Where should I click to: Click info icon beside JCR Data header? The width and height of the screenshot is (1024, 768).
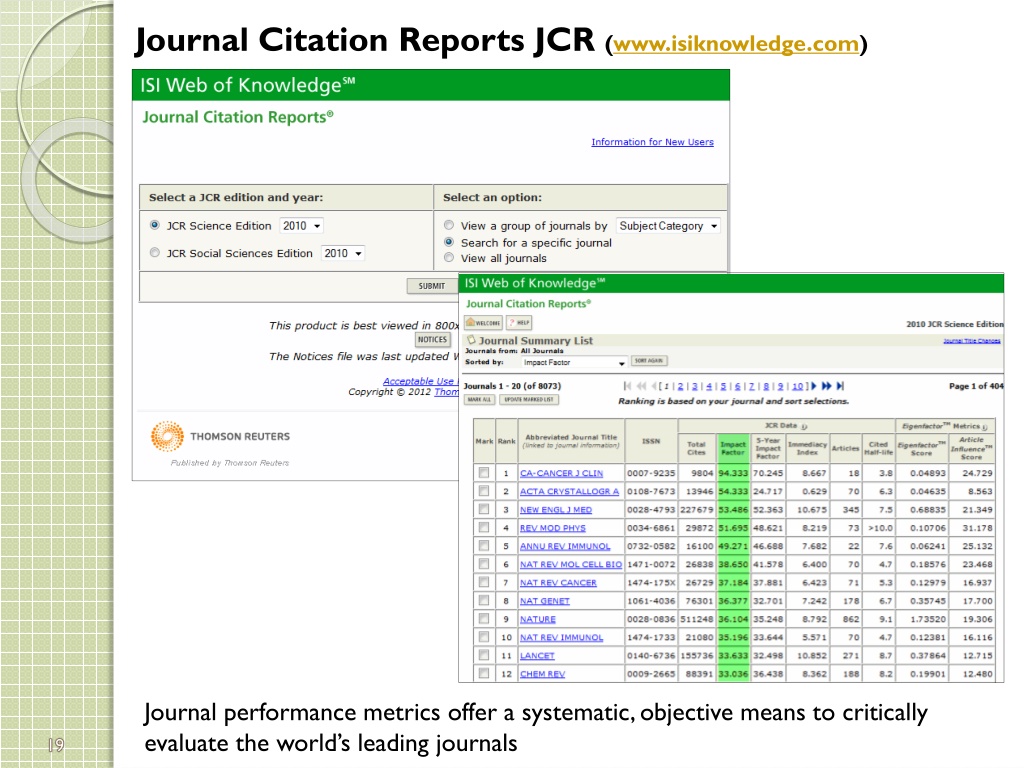pos(805,426)
